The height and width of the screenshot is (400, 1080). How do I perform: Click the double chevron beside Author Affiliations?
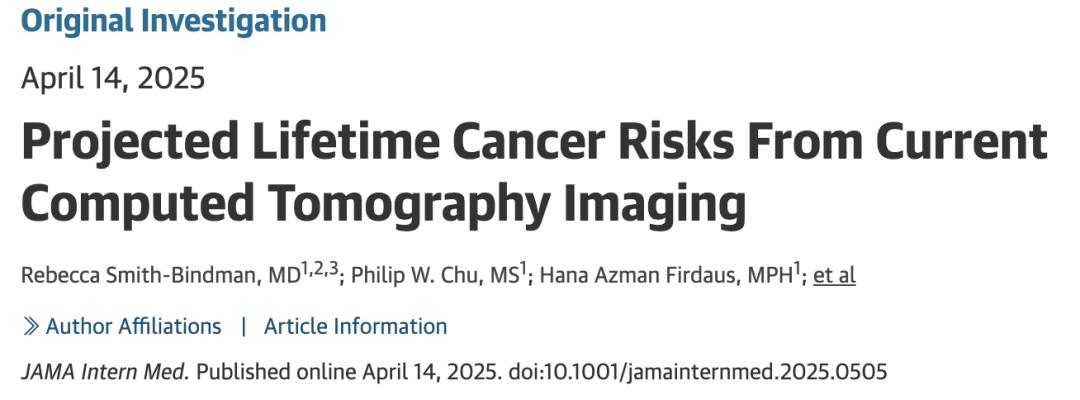30,326
